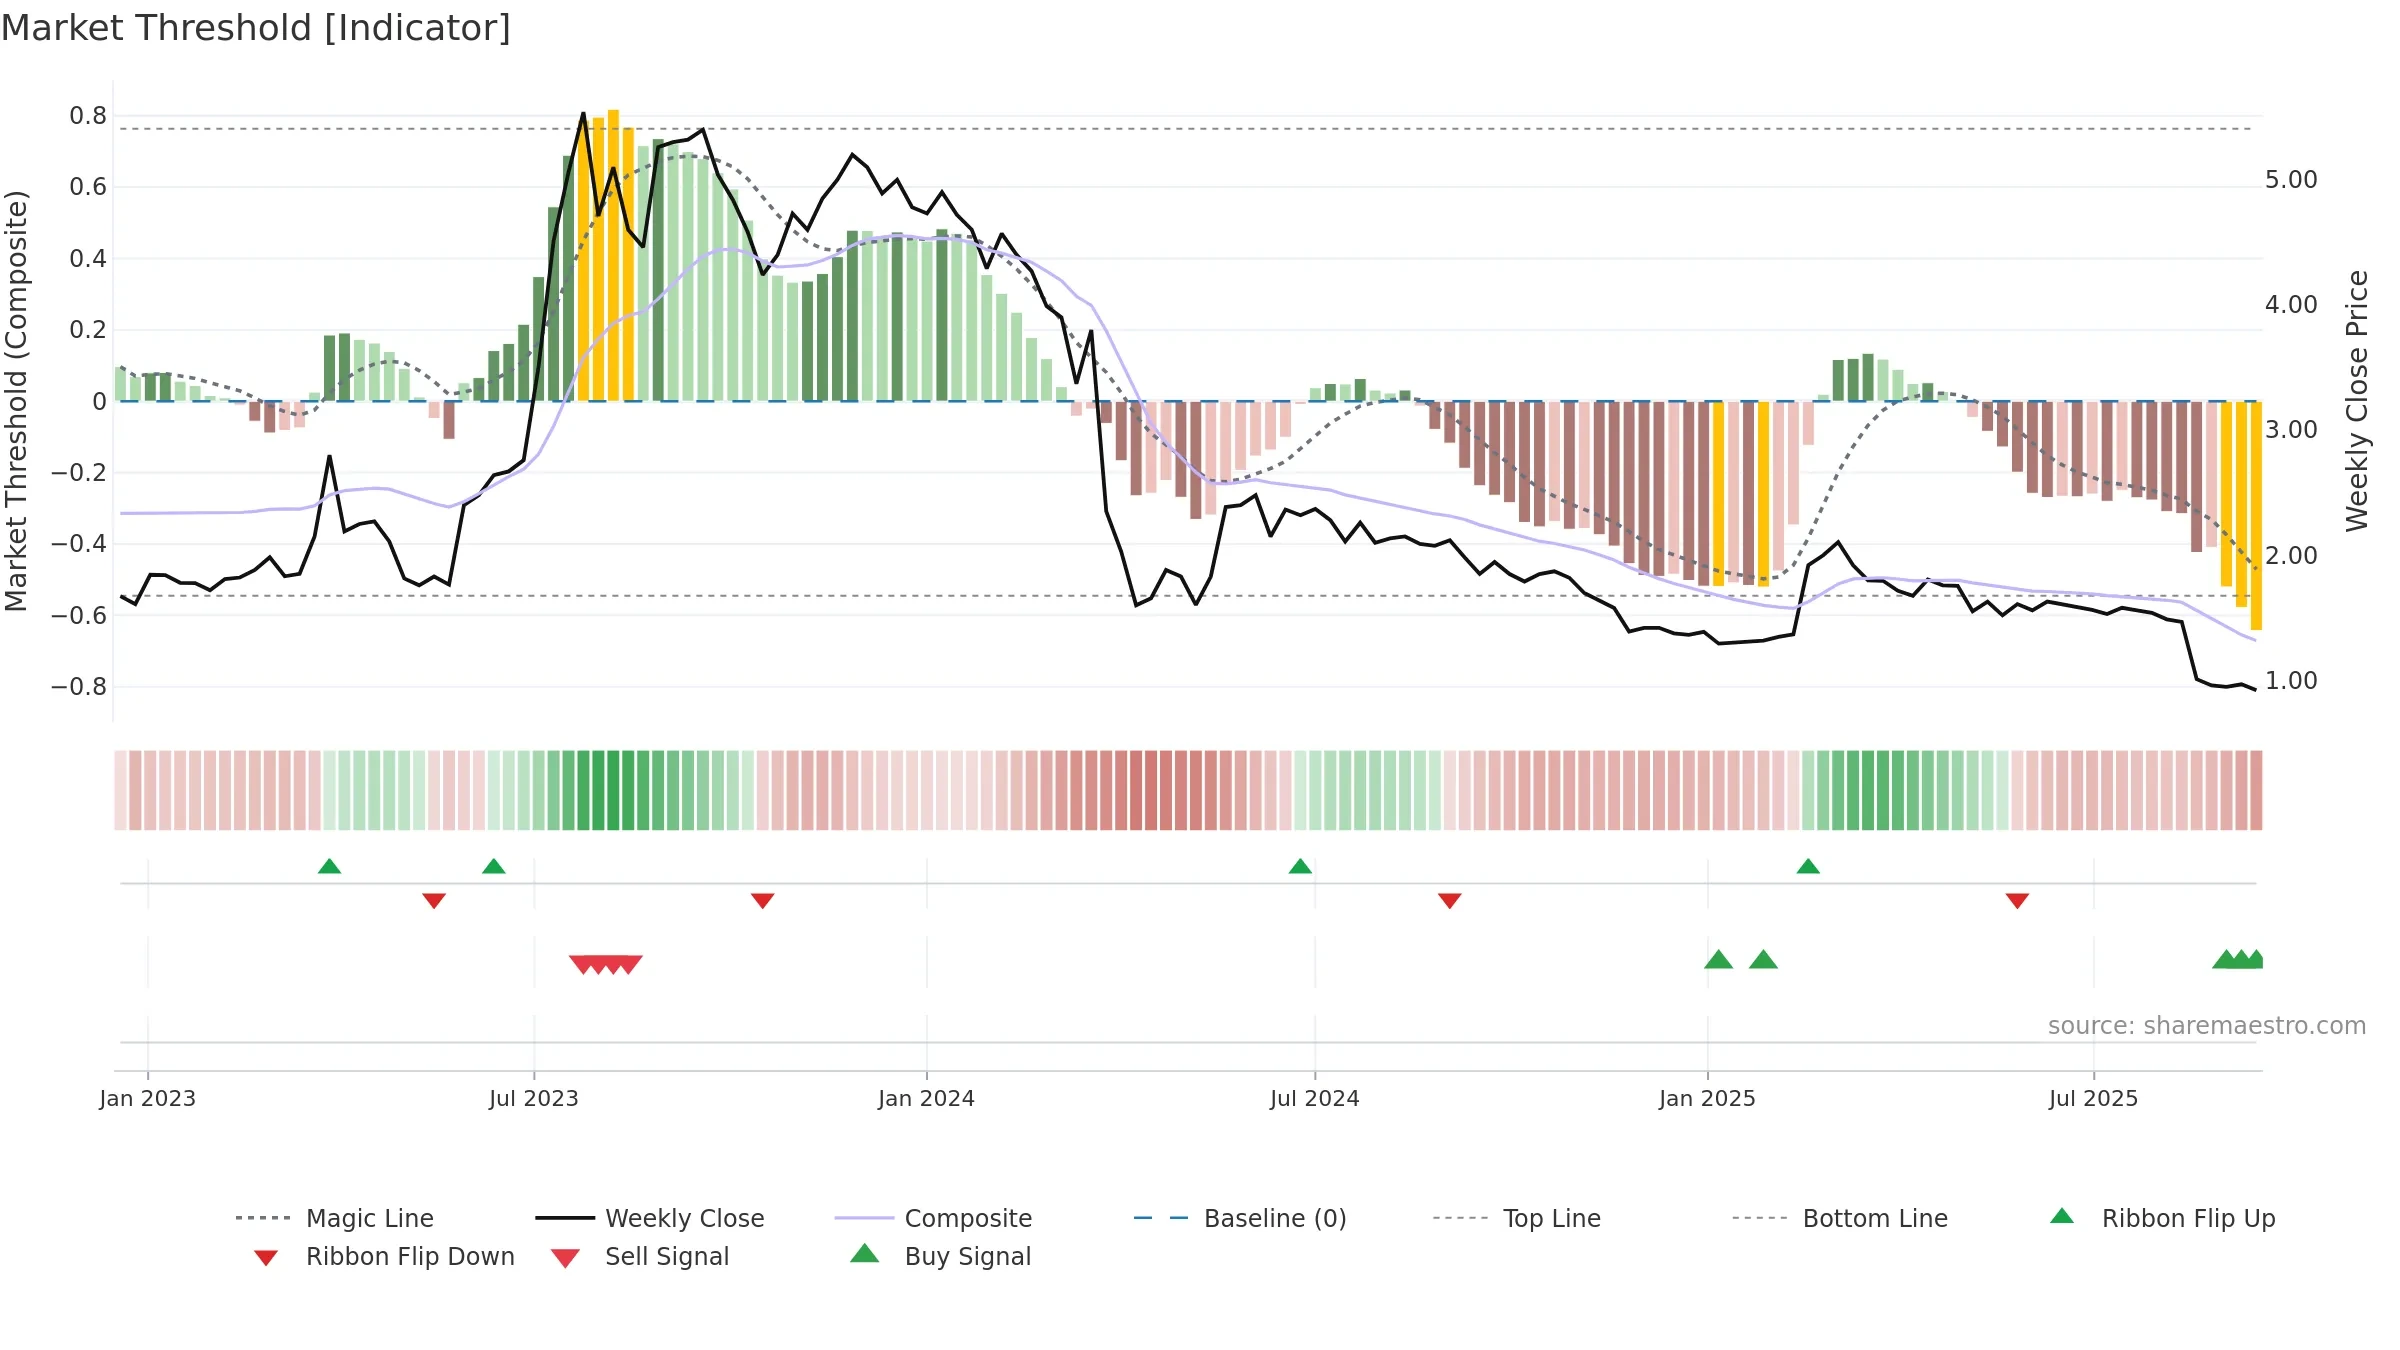The width and height of the screenshot is (2400, 1350).
Task: Click the Jan 2023 x-axis label
Action: pyautogui.click(x=148, y=1098)
